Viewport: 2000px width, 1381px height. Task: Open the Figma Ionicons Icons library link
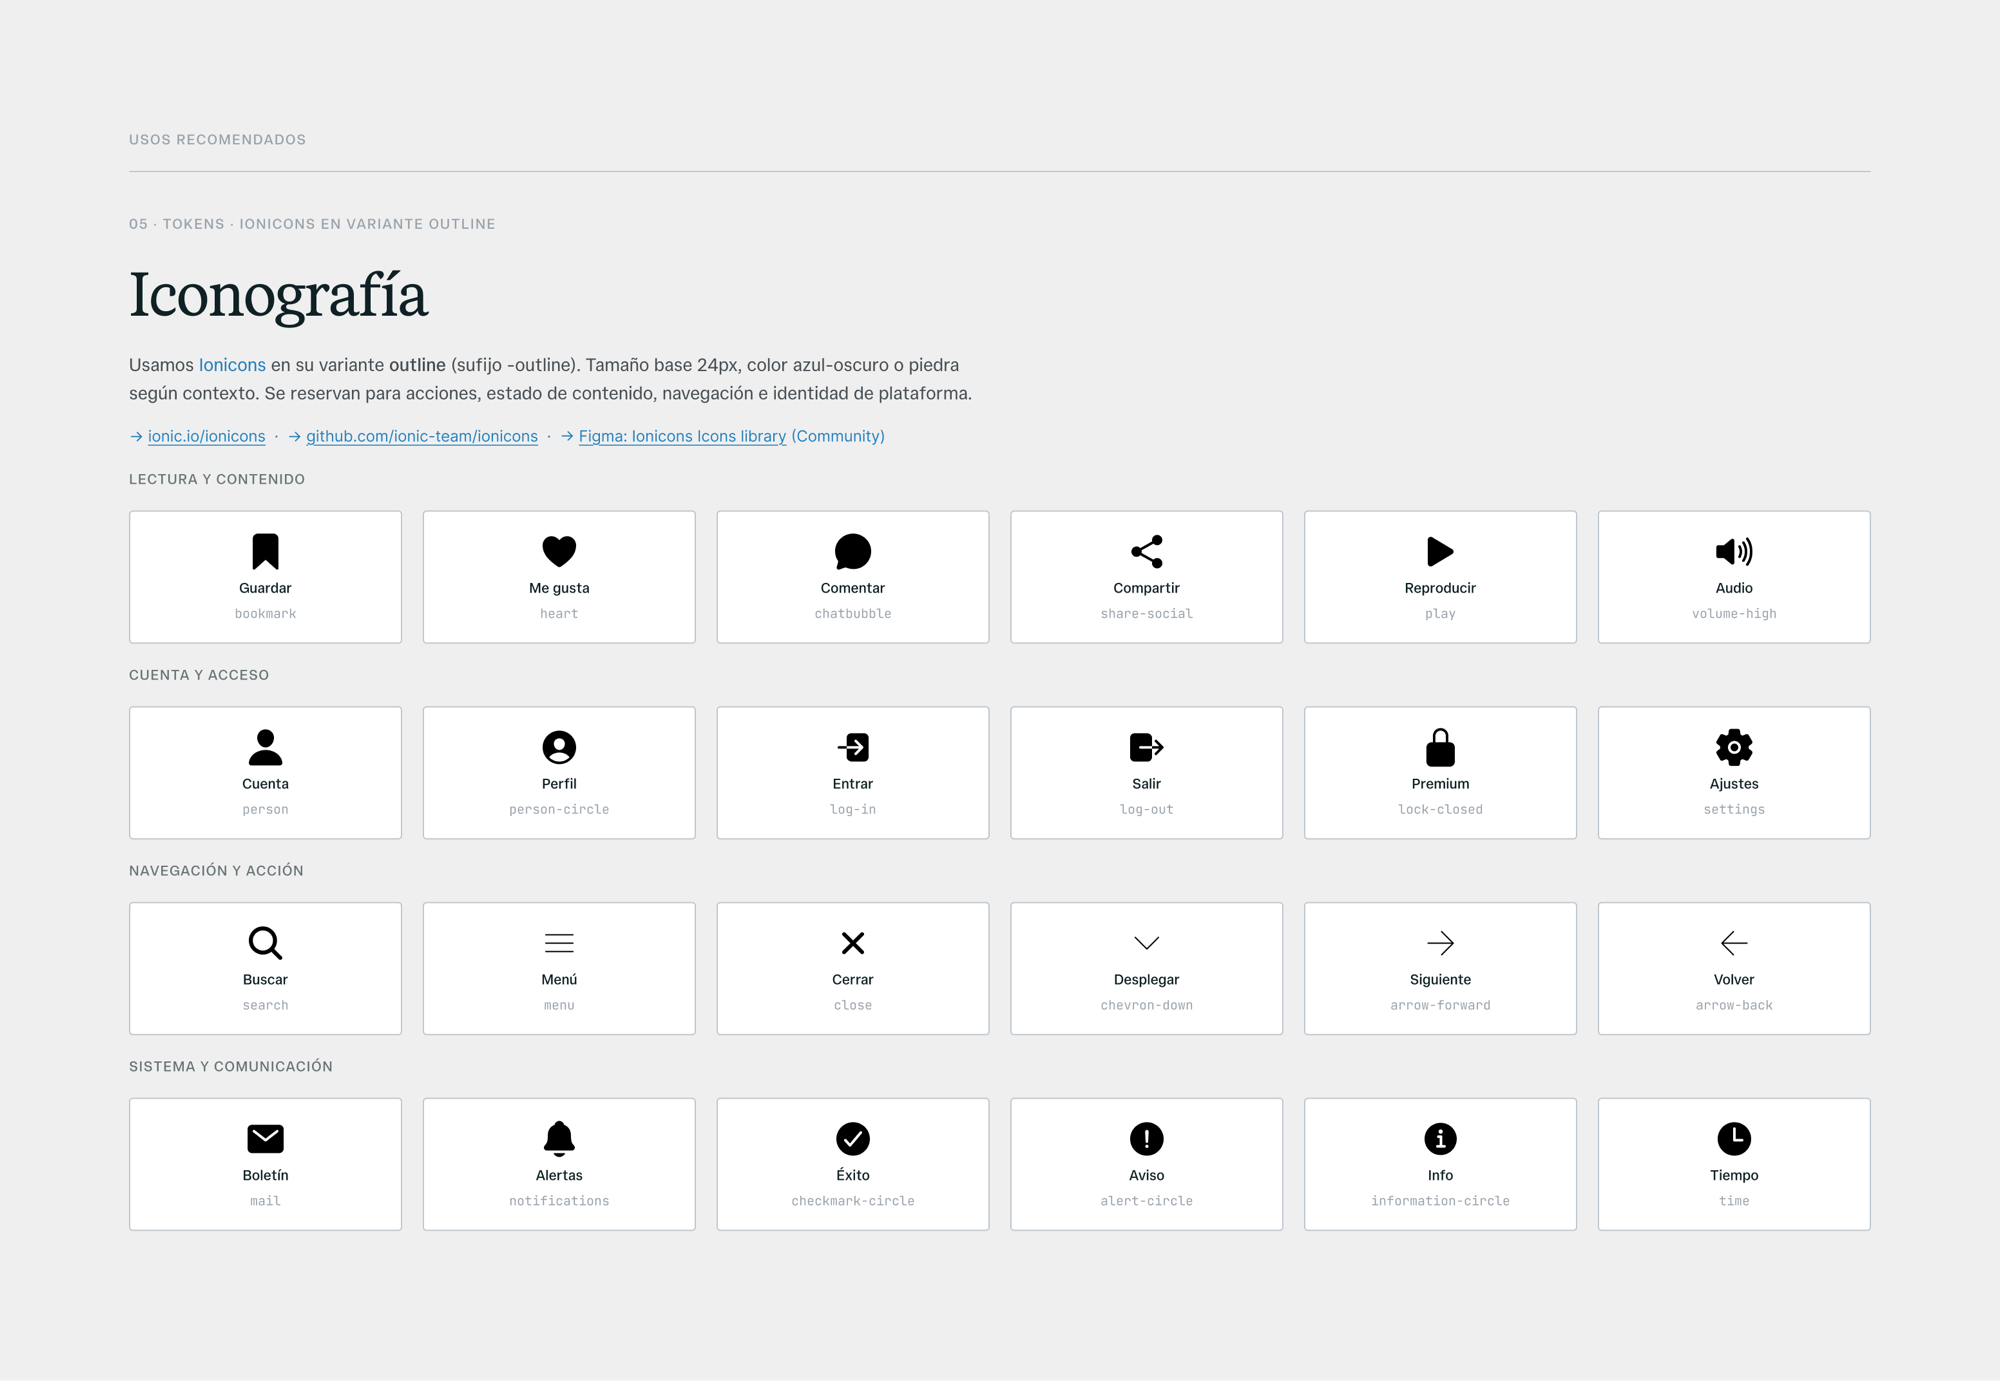pos(682,436)
